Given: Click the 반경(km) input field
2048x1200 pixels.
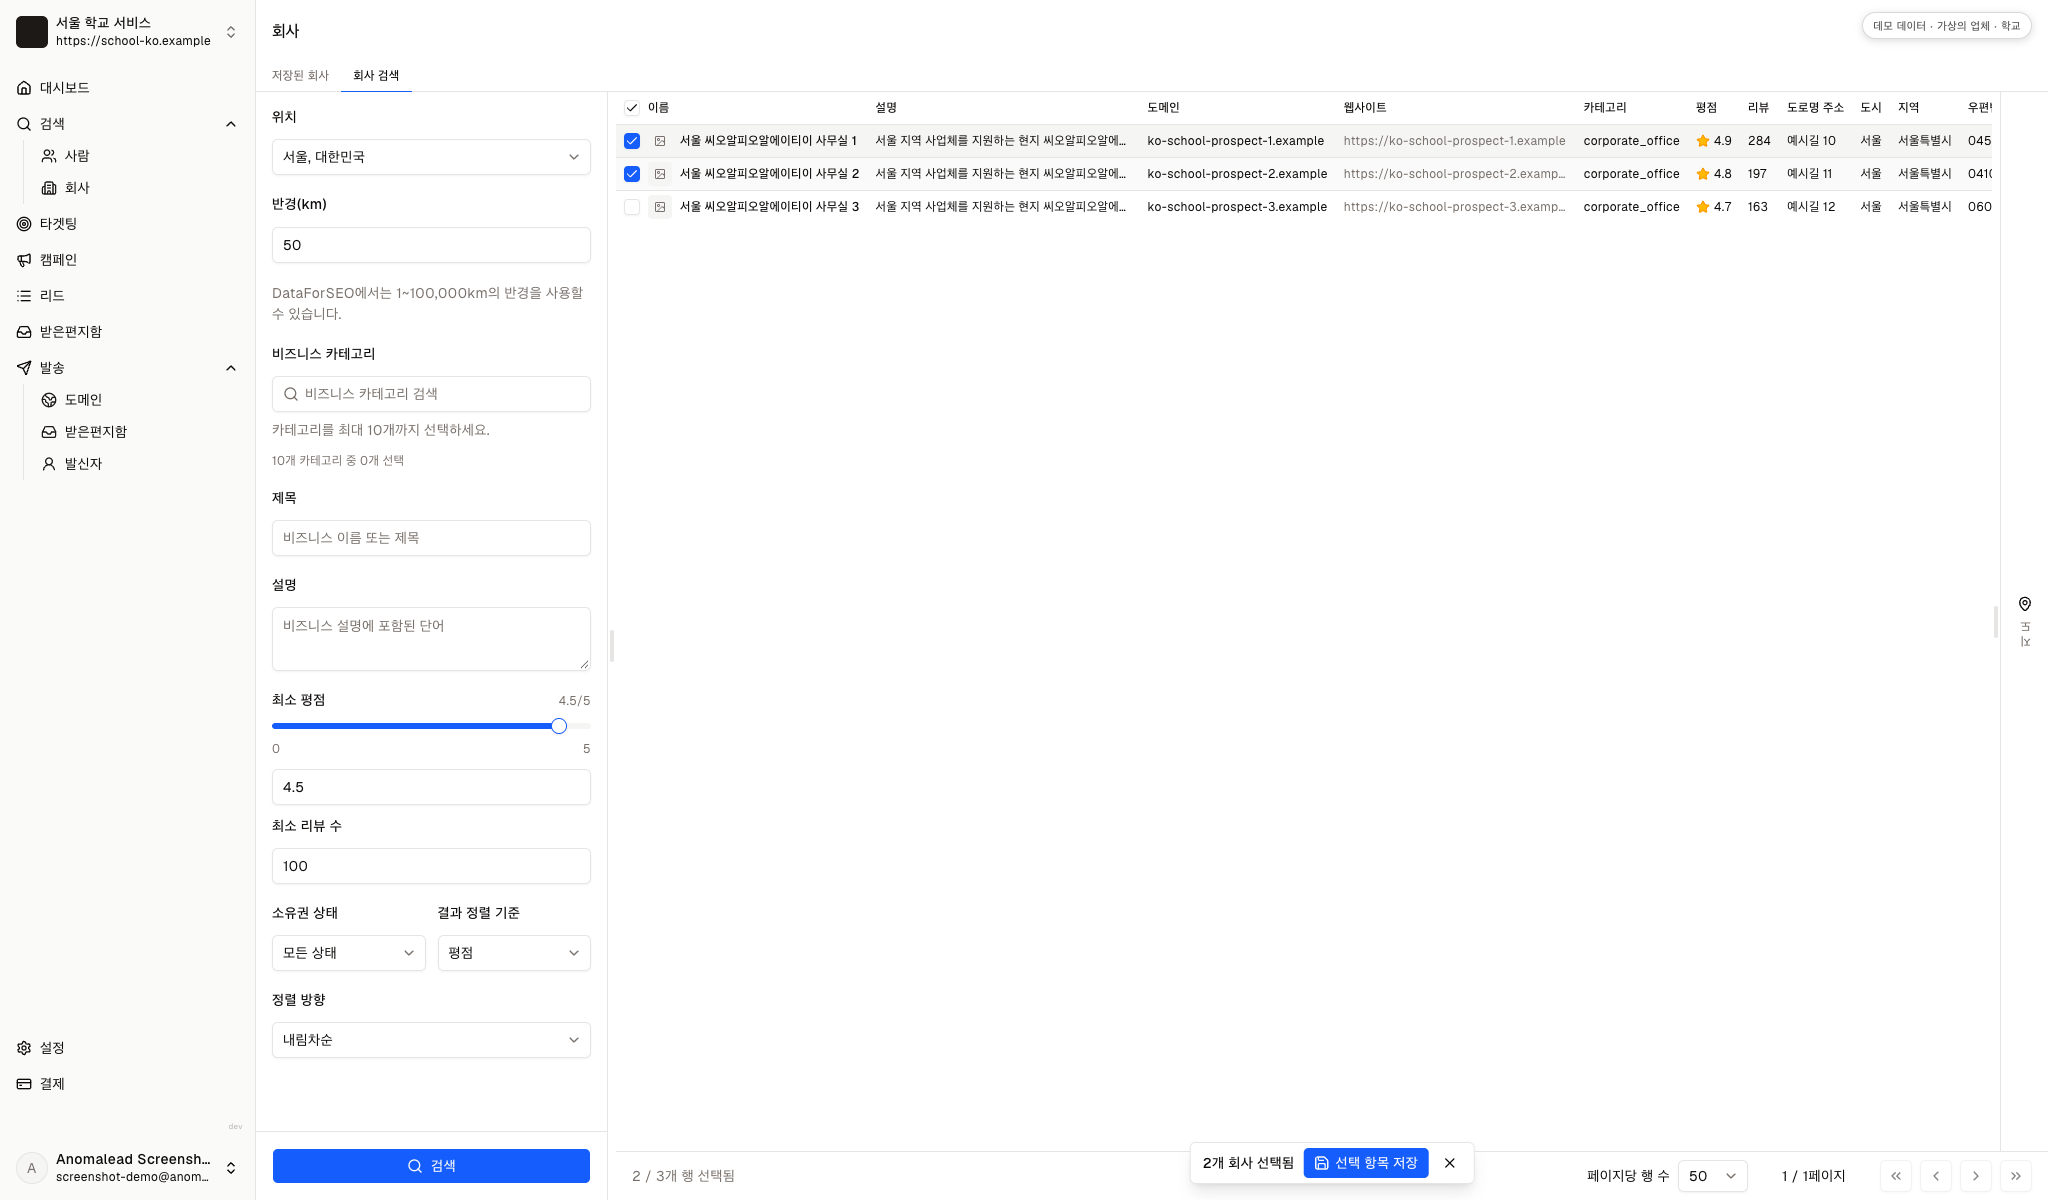Looking at the screenshot, I should 431,245.
